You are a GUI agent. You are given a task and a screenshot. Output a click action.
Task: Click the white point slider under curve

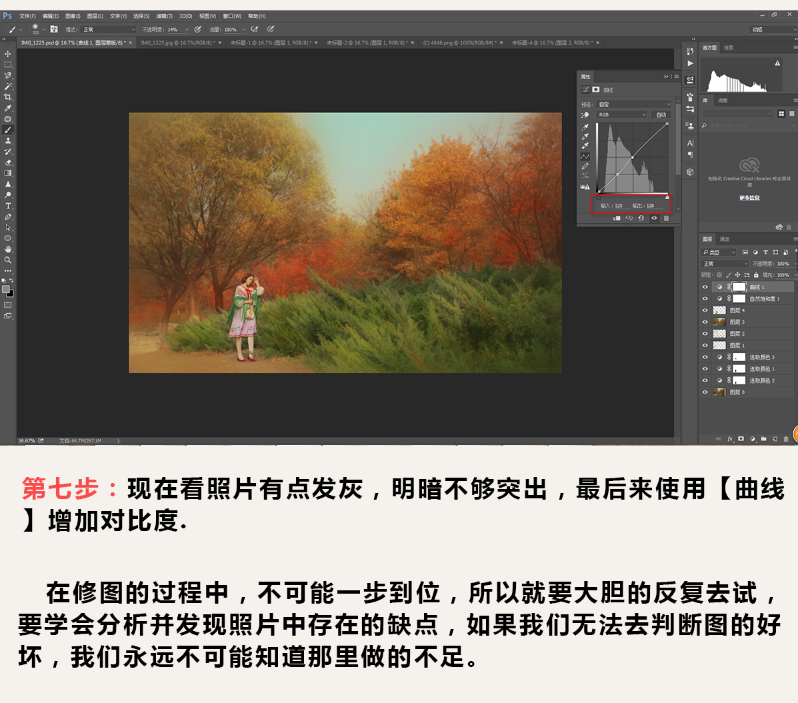667,198
